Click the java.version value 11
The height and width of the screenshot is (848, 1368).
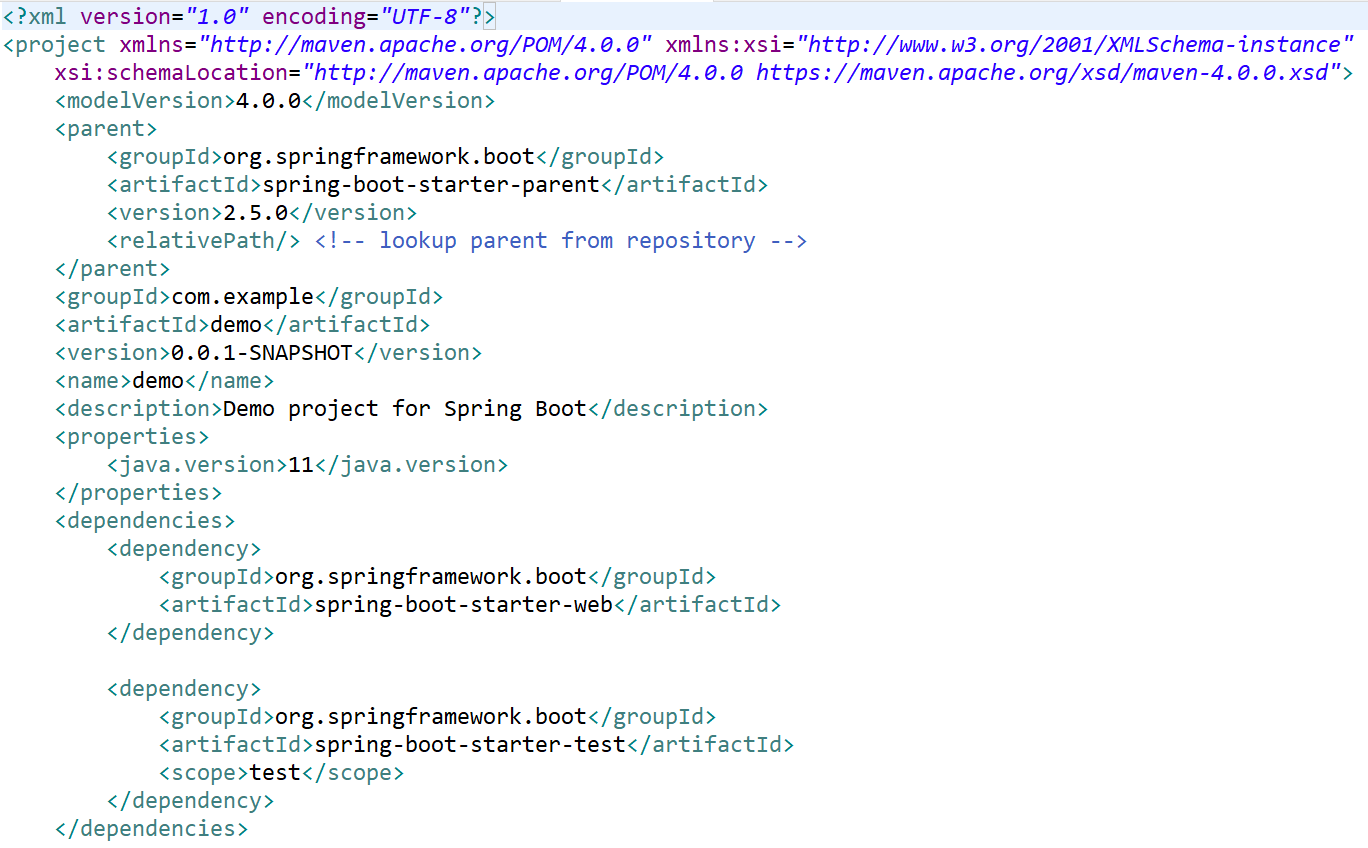[x=301, y=464]
